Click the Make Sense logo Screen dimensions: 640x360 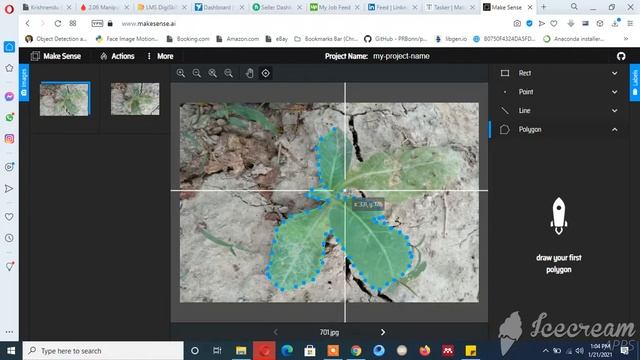coord(56,56)
